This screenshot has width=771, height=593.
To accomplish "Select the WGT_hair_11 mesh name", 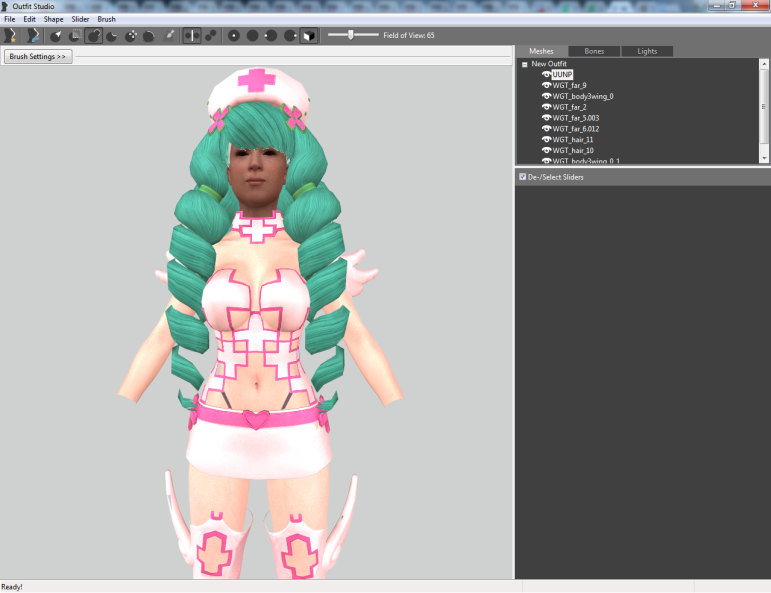I will coord(573,140).
